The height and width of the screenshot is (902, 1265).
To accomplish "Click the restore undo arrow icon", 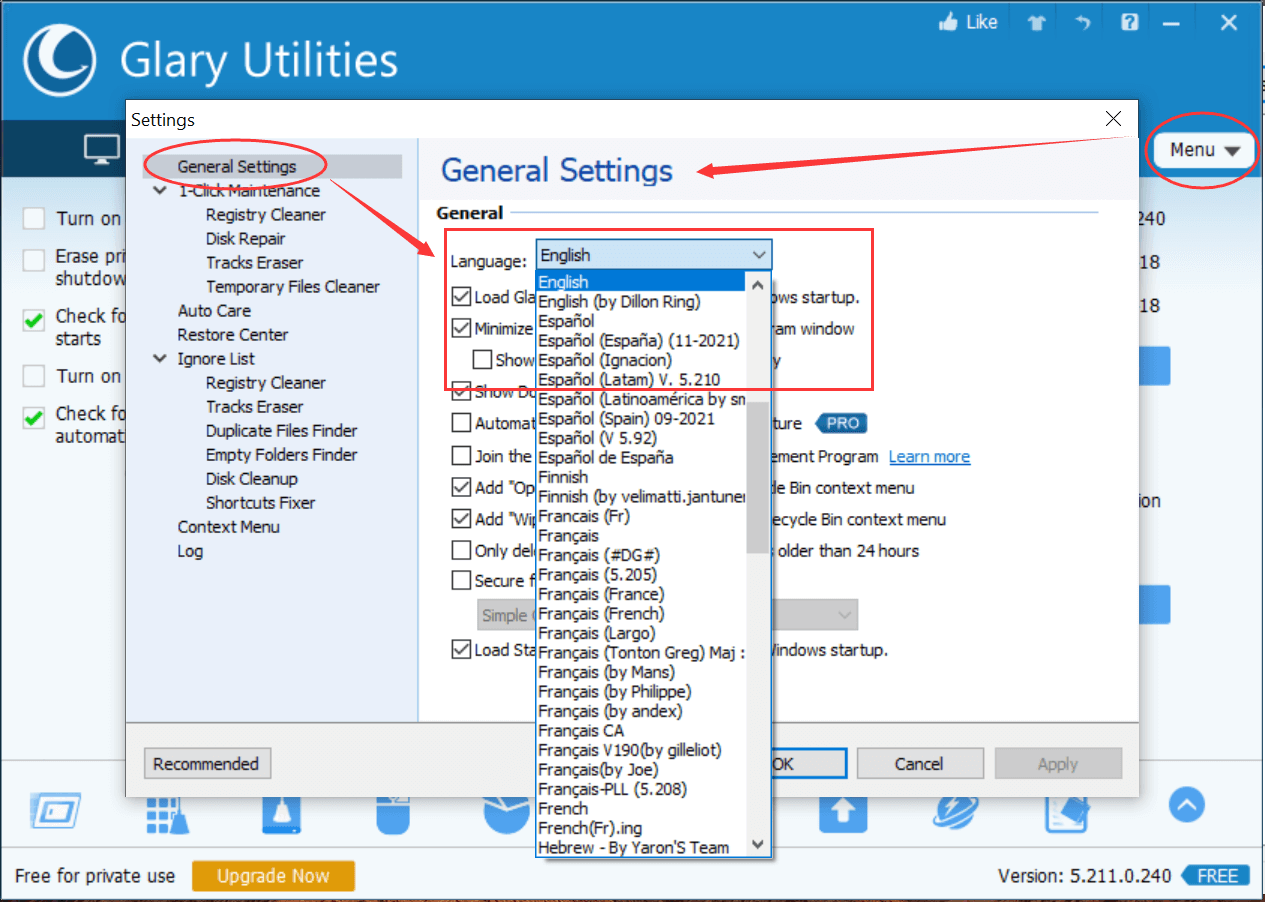I will [1082, 23].
